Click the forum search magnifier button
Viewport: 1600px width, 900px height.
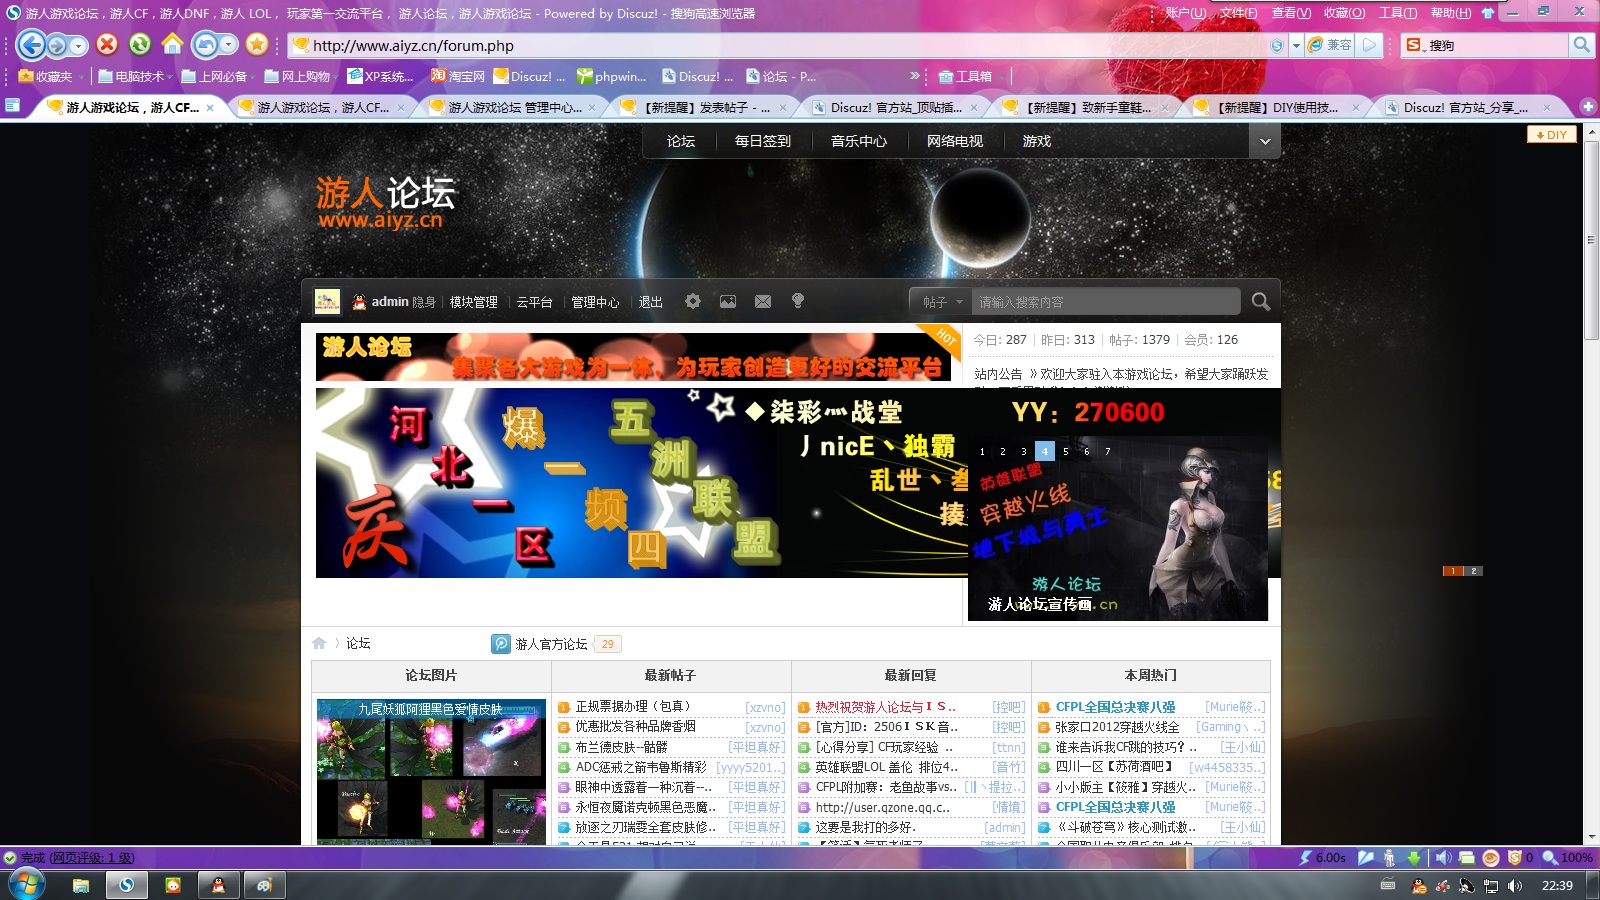point(1261,301)
